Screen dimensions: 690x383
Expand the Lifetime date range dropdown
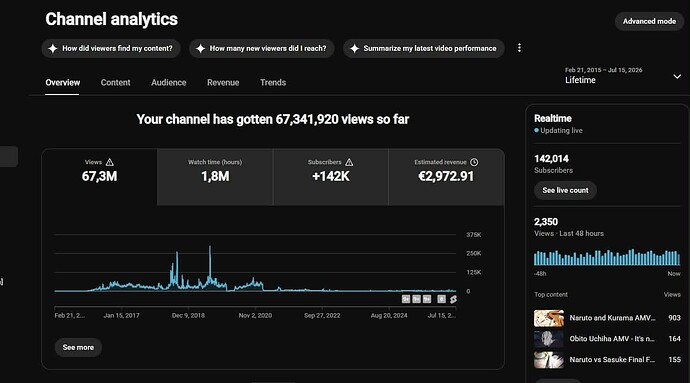677,77
